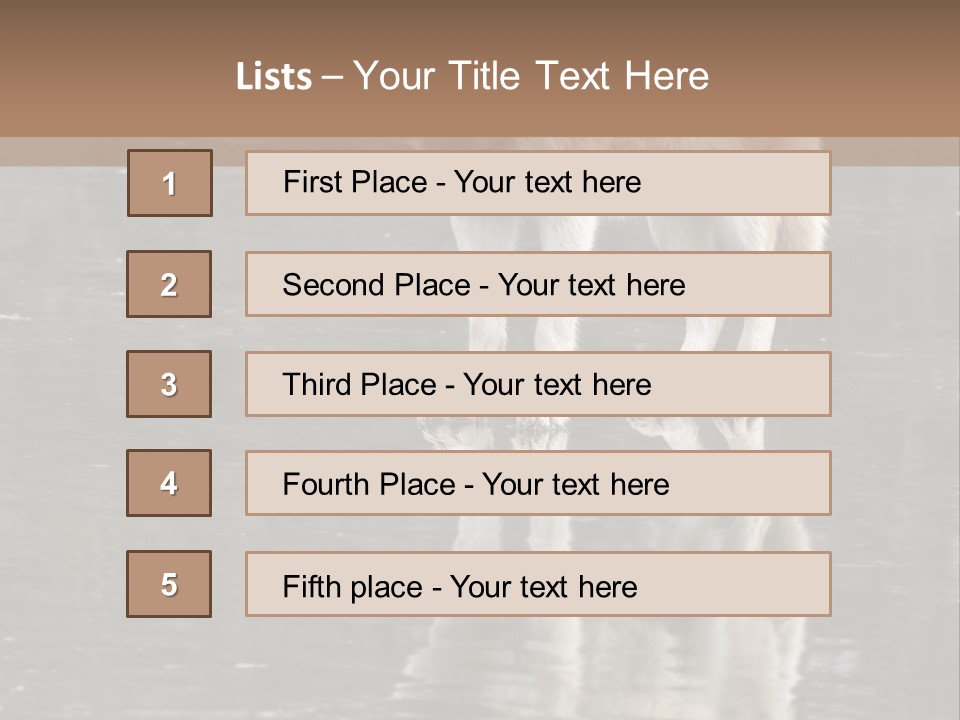Select the Your Title Text Here heading
The width and height of the screenshot is (960, 720).
click(531, 76)
